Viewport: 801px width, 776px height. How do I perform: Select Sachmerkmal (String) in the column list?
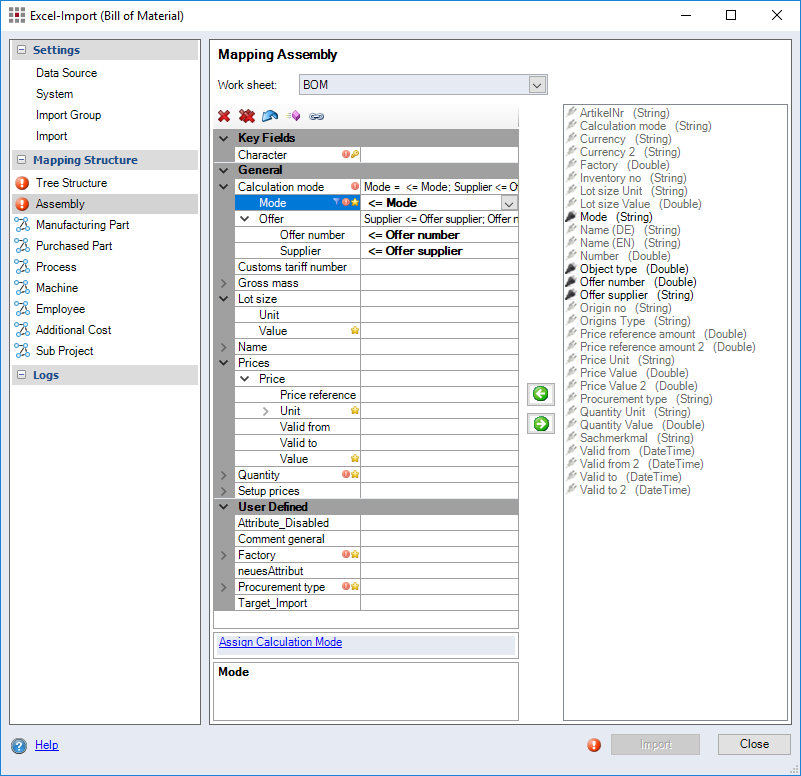click(x=637, y=437)
